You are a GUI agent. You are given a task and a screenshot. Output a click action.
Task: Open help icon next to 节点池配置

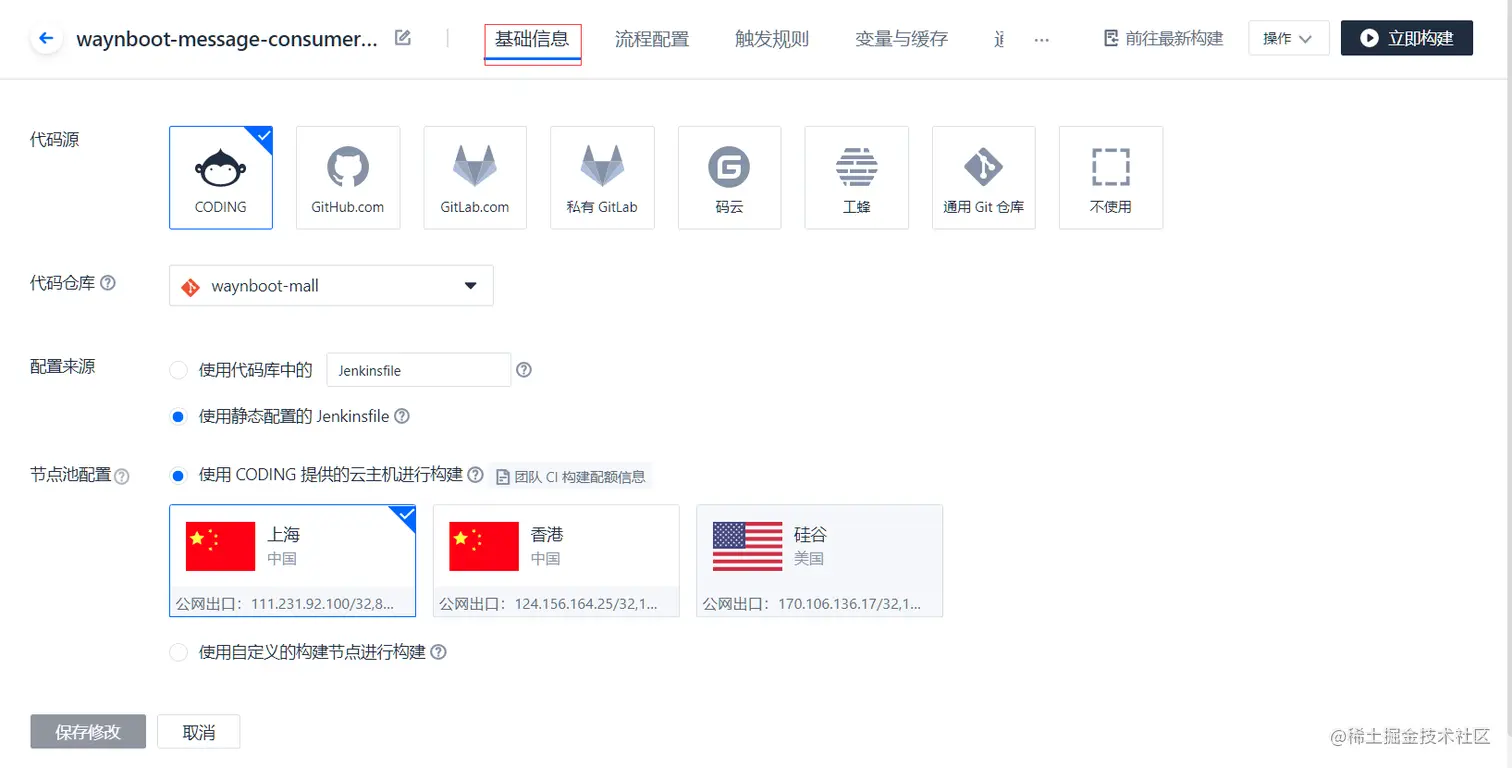click(x=122, y=476)
